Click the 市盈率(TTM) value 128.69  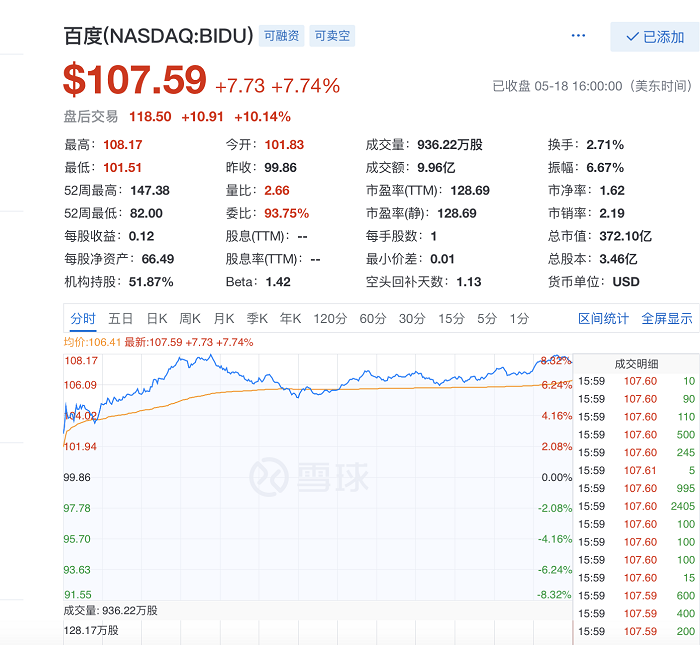coord(470,191)
